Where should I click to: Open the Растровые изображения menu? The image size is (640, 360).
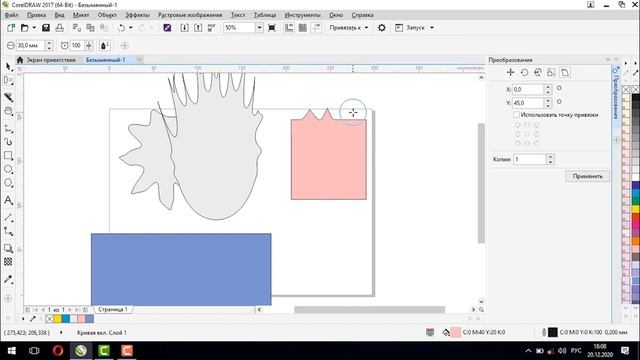[x=190, y=15]
